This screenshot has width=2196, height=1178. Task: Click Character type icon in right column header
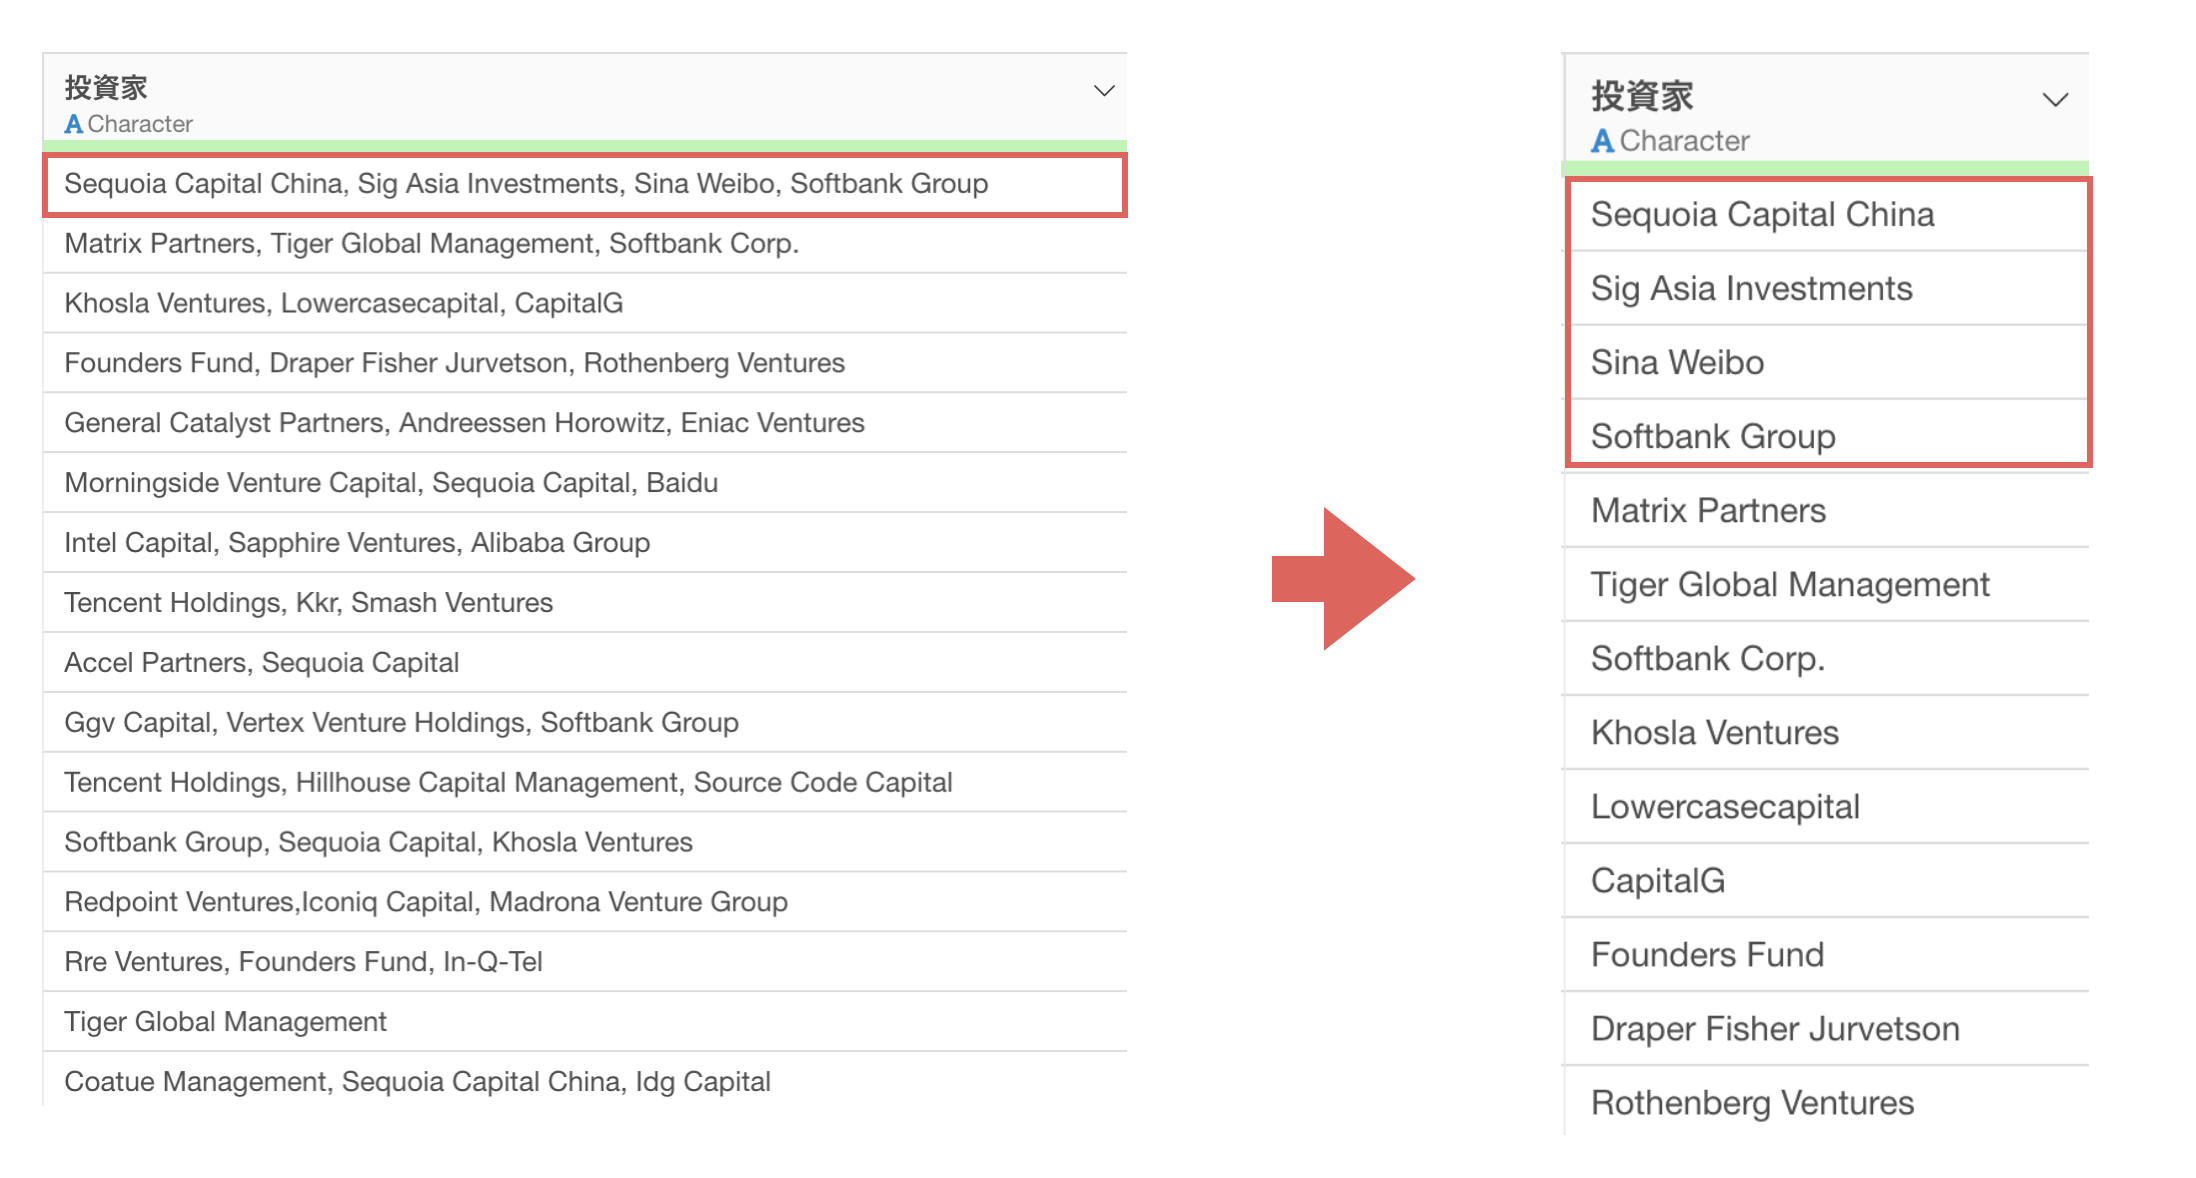[x=1602, y=141]
